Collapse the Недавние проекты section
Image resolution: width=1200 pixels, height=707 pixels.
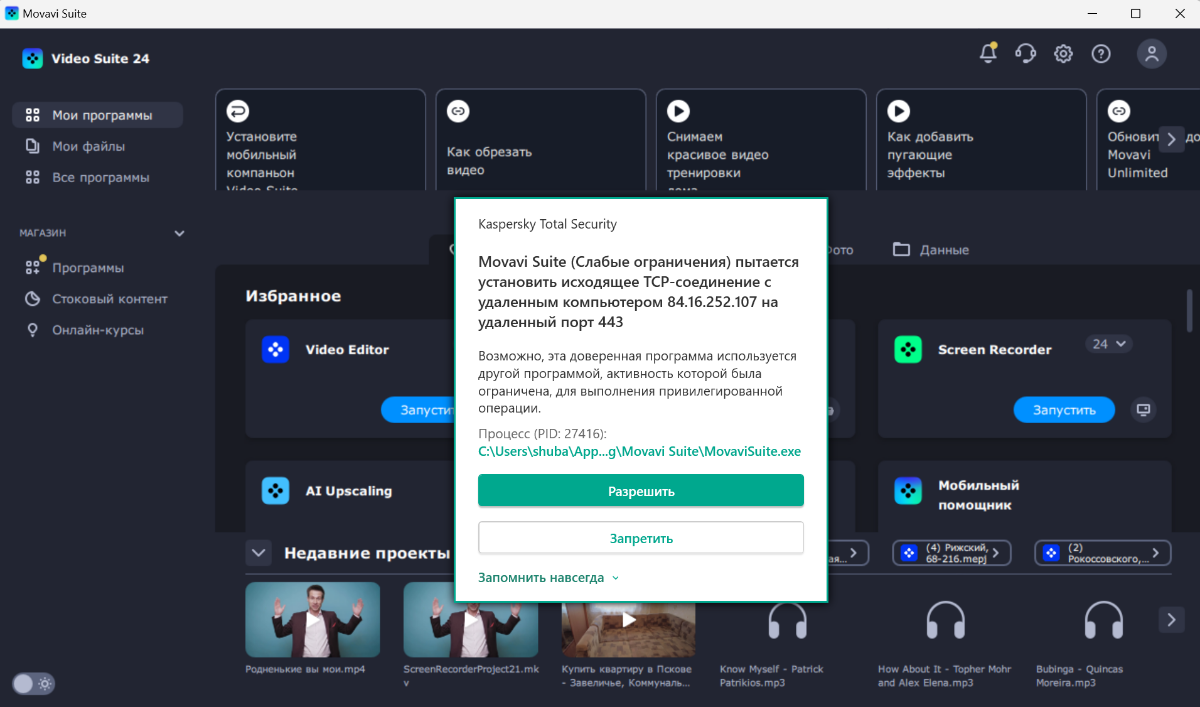[x=260, y=553]
